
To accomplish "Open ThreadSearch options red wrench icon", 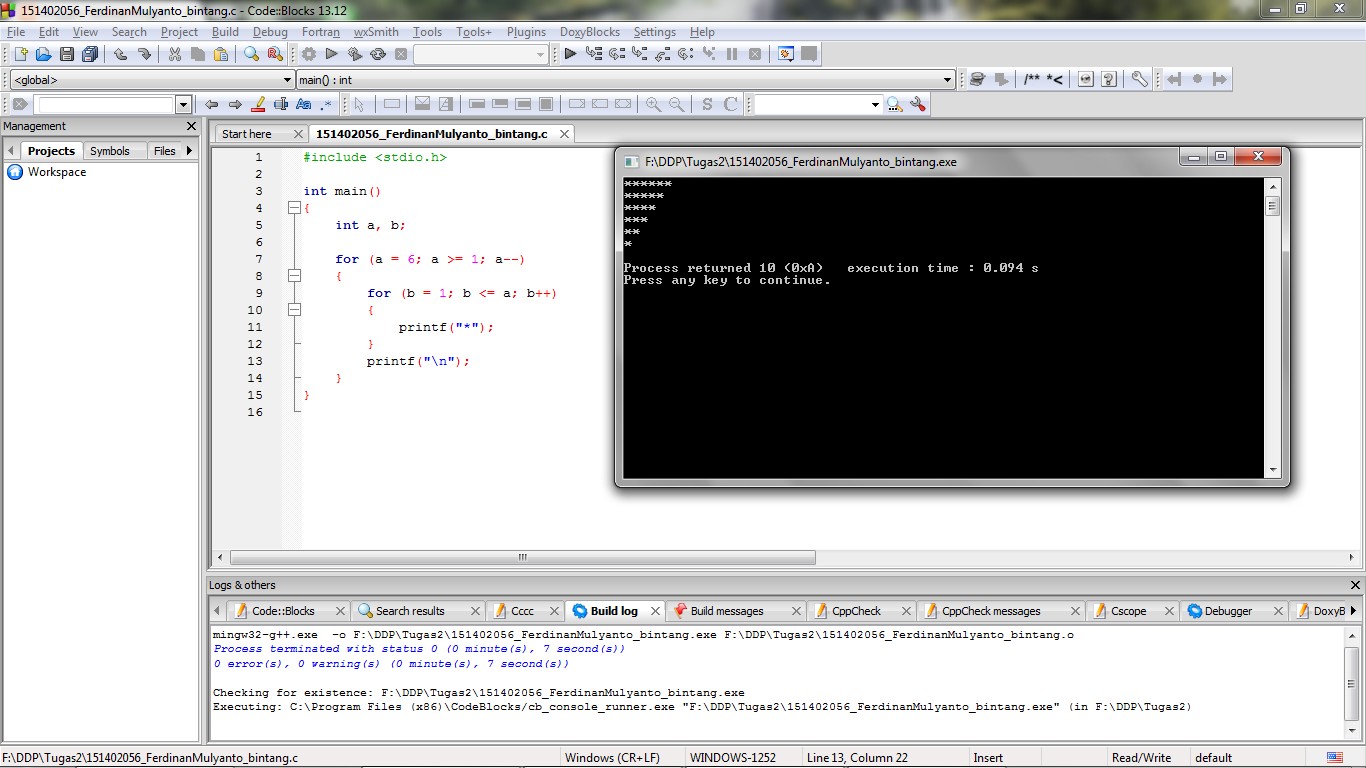I will coord(918,104).
